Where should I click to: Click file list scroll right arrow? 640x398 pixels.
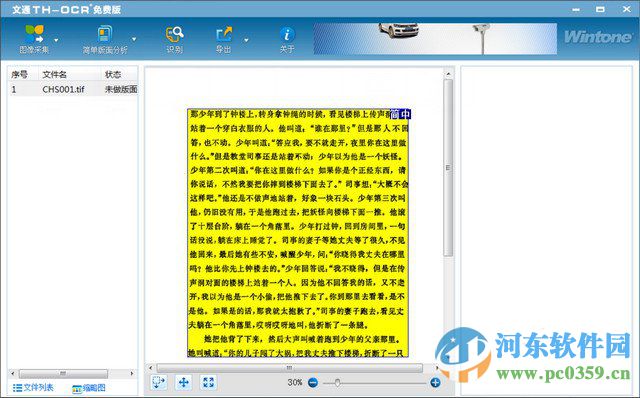coord(132,373)
